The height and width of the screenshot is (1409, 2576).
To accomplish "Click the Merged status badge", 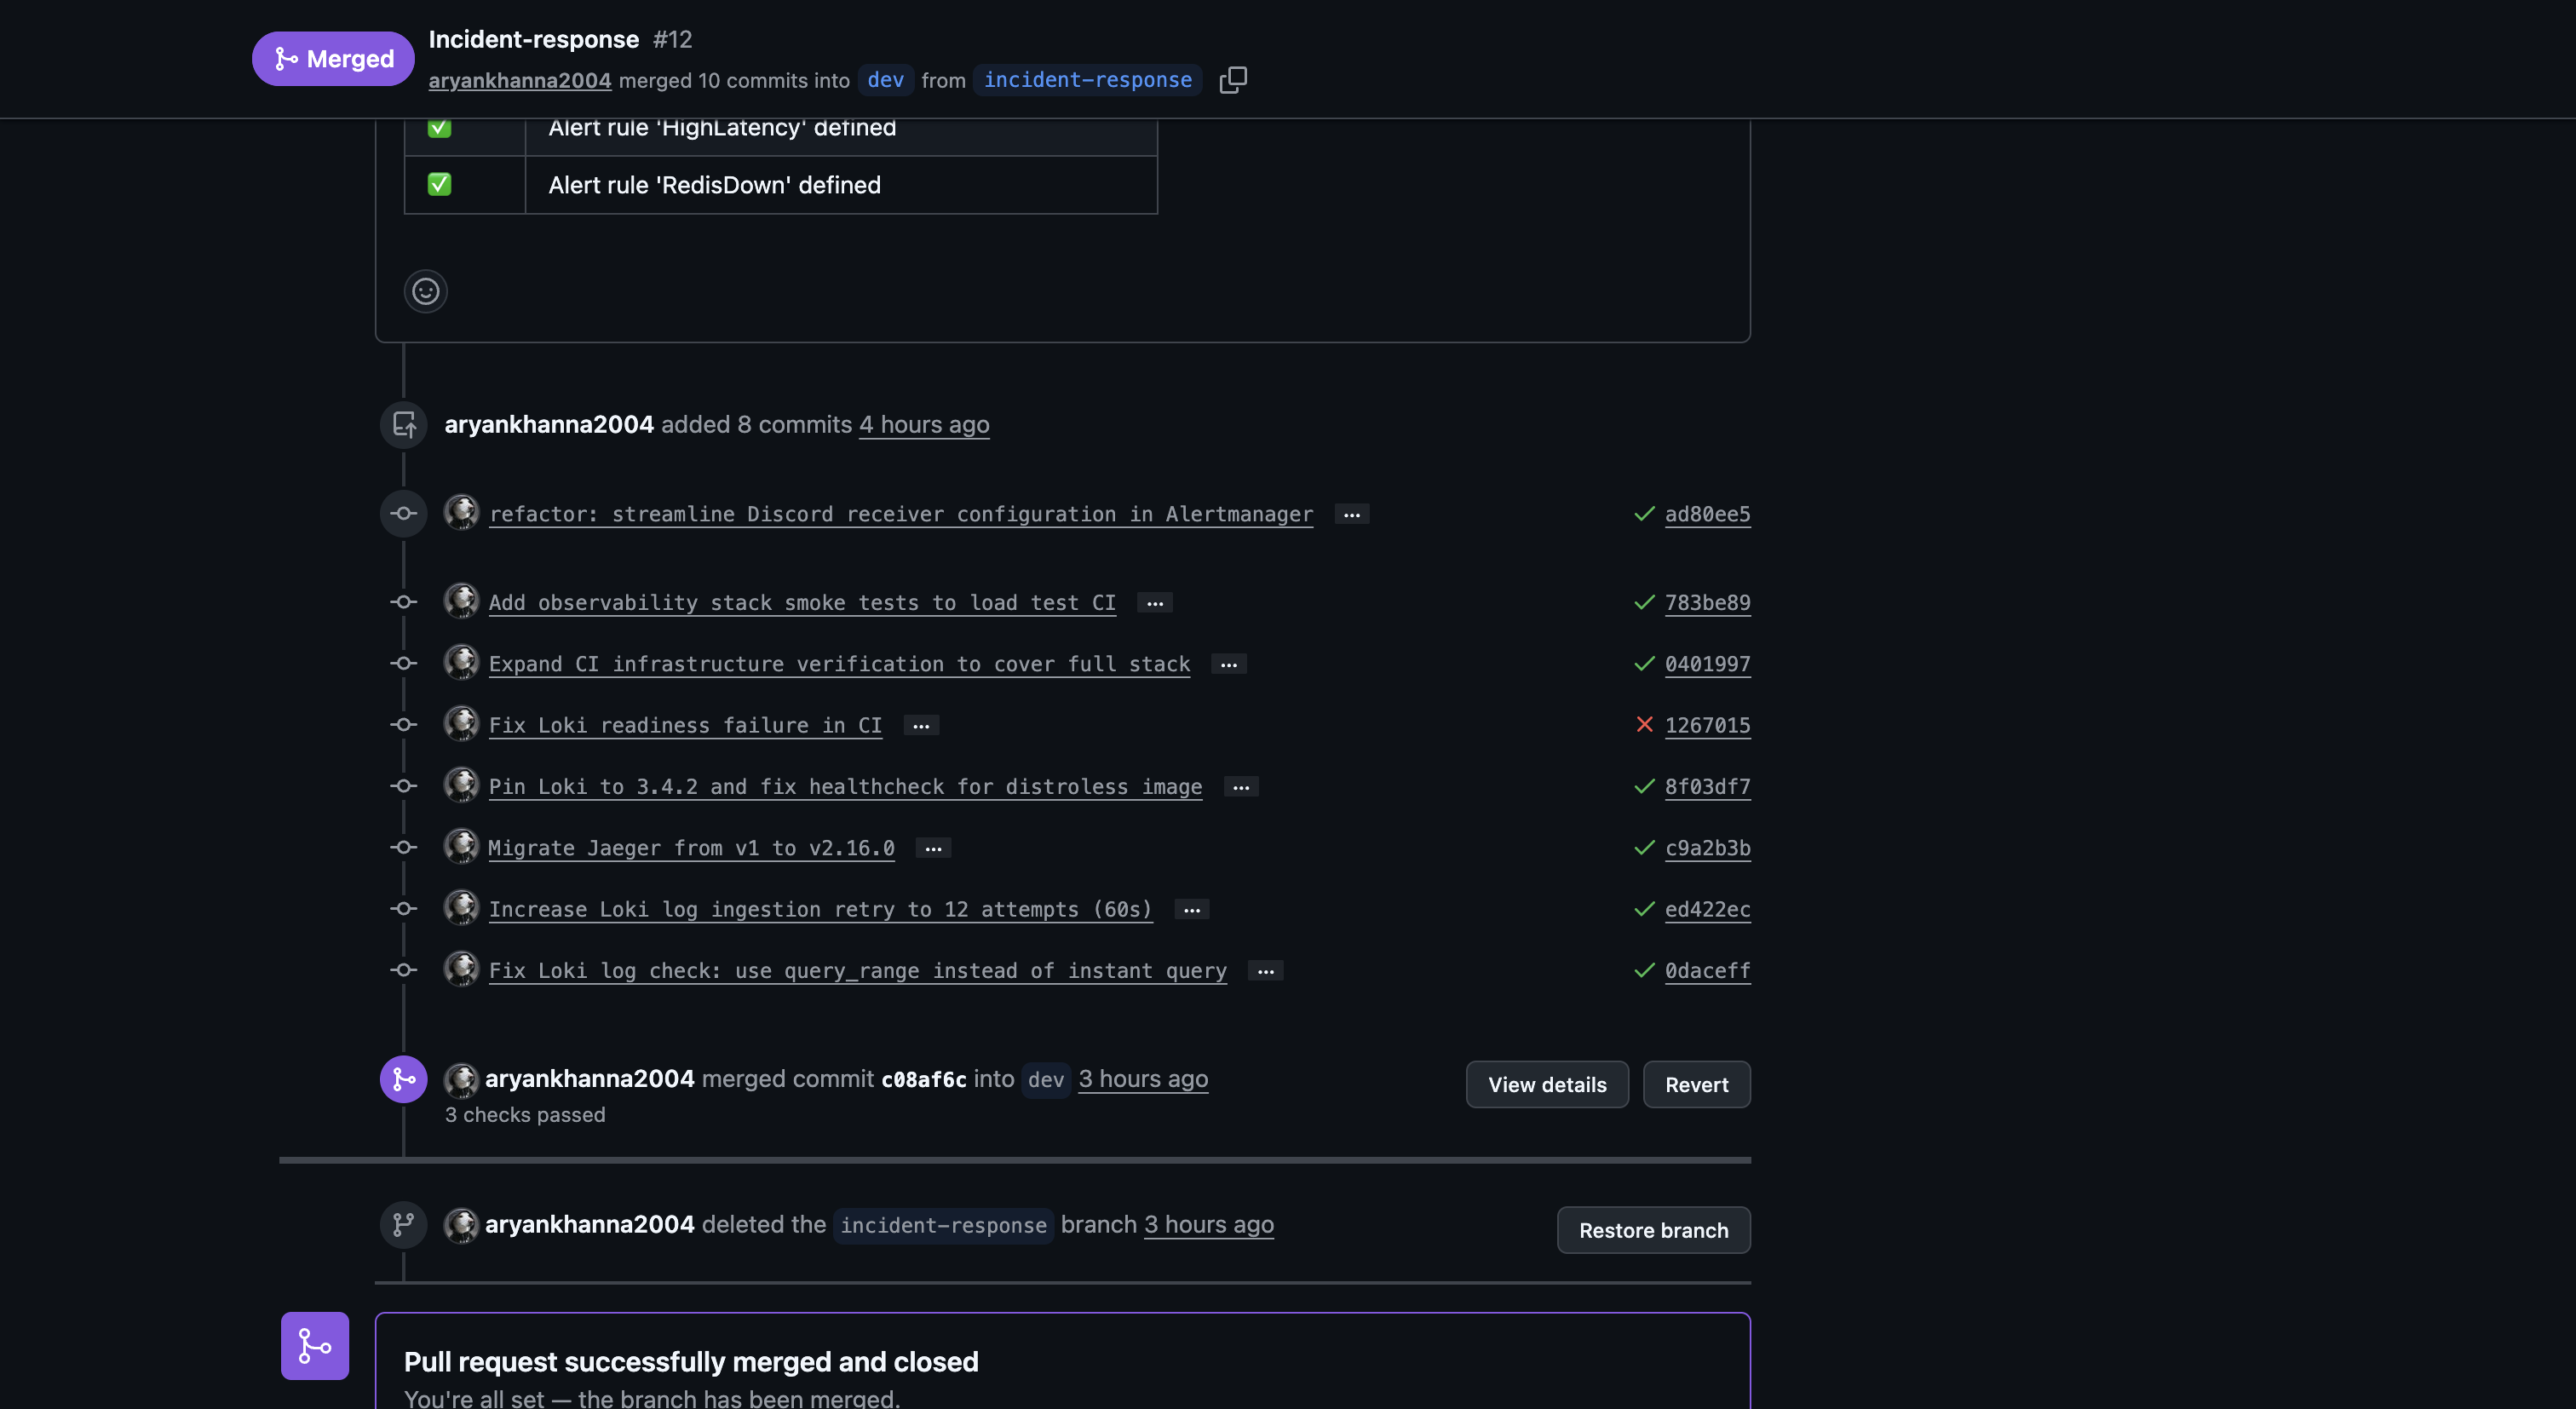I will point(332,58).
